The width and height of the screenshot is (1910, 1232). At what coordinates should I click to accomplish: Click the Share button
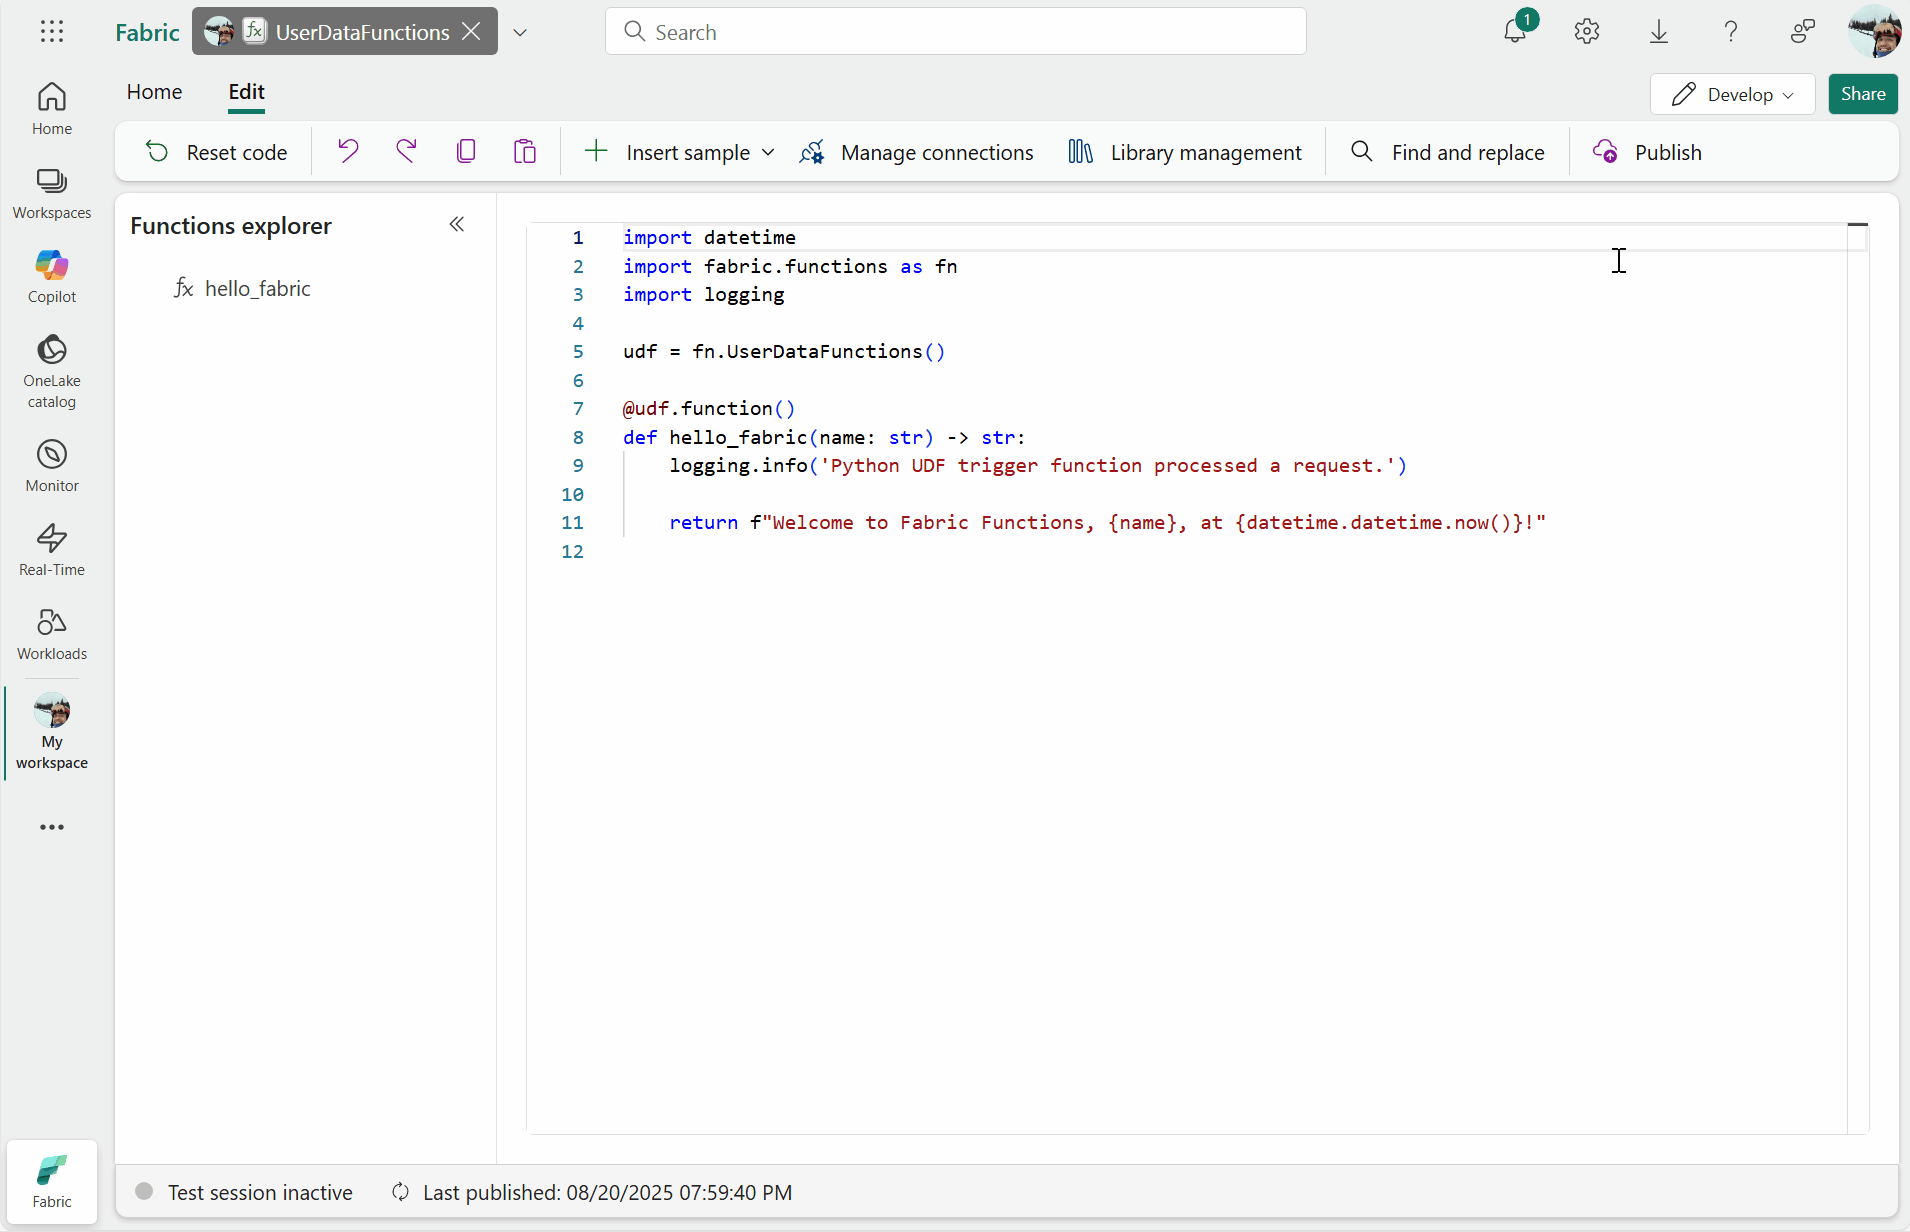(x=1863, y=94)
